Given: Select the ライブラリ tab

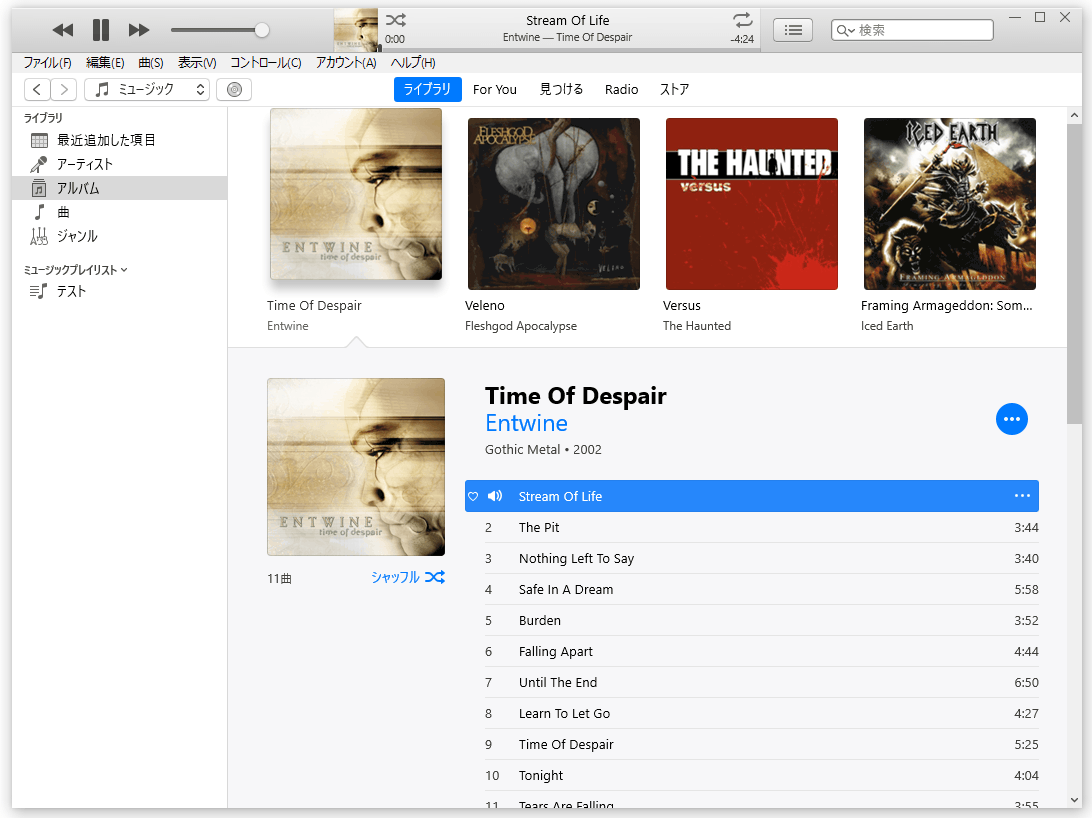Looking at the screenshot, I should click(428, 89).
